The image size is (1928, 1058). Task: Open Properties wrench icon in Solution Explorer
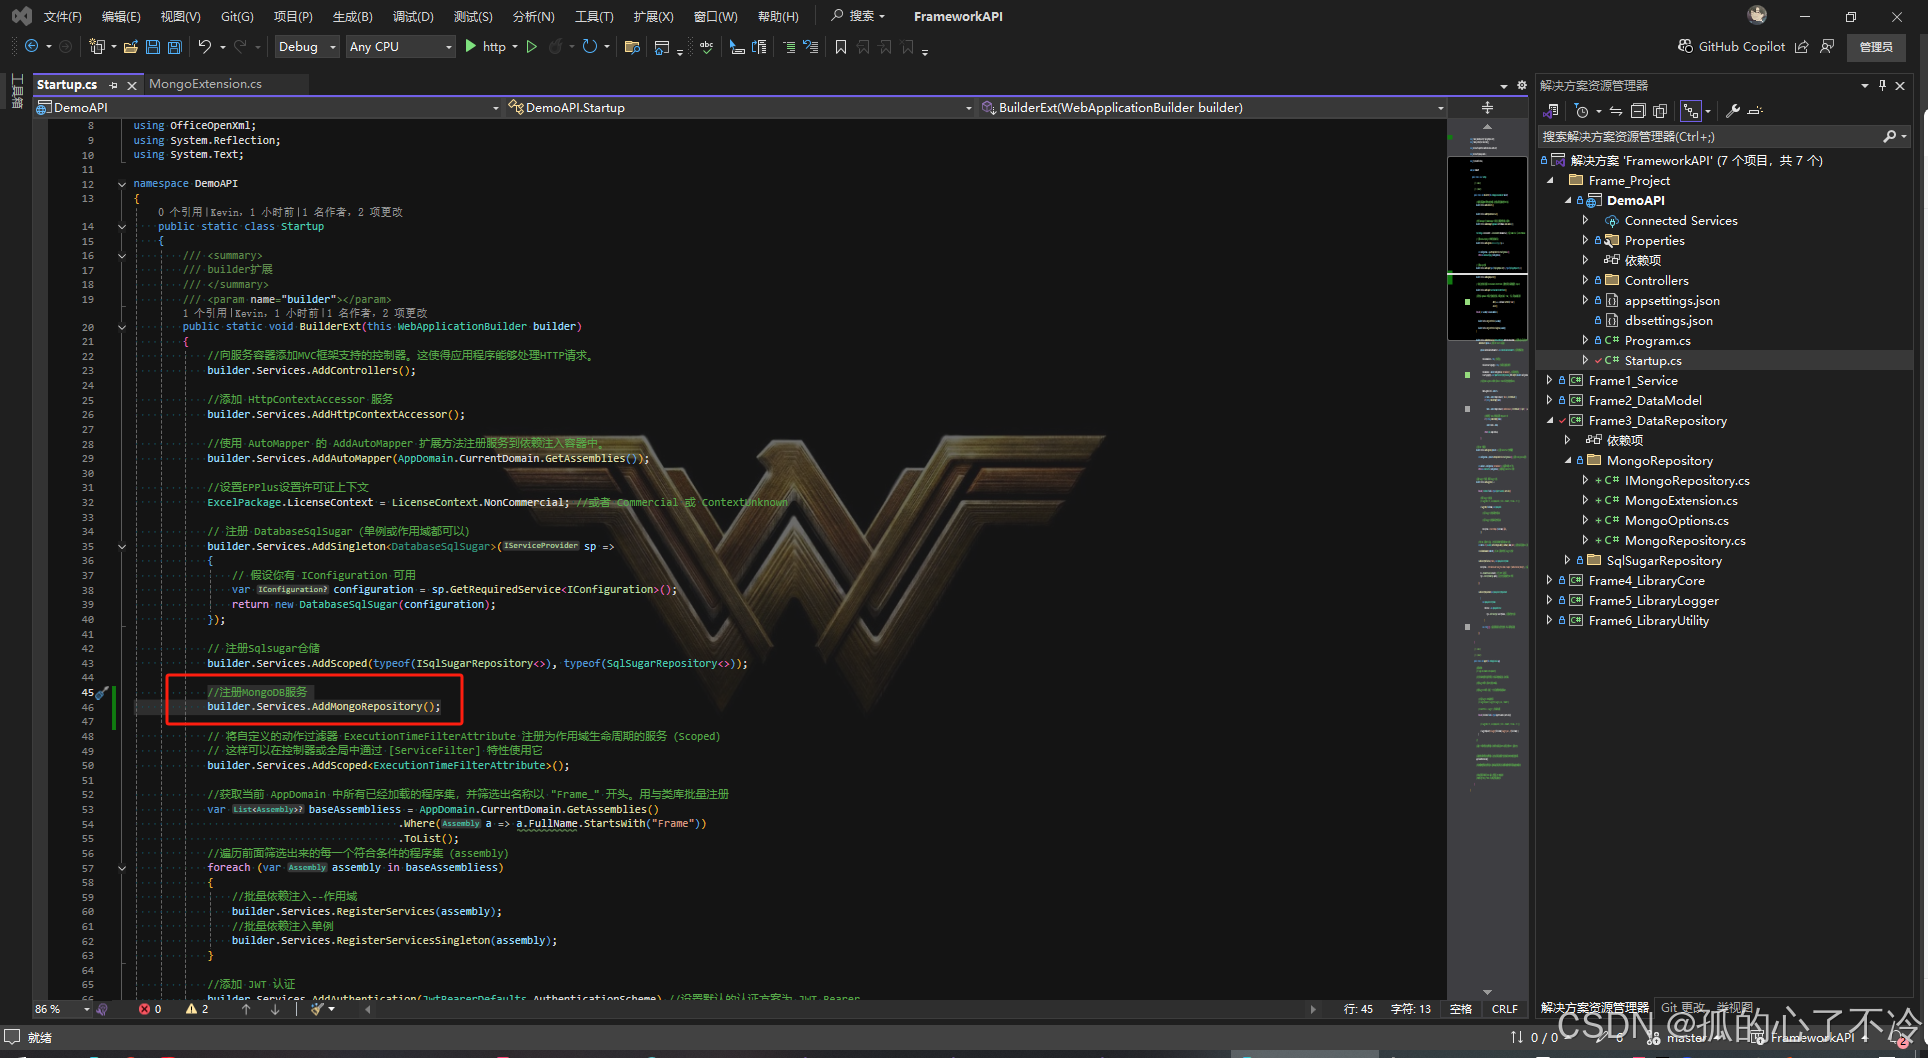click(x=1733, y=111)
